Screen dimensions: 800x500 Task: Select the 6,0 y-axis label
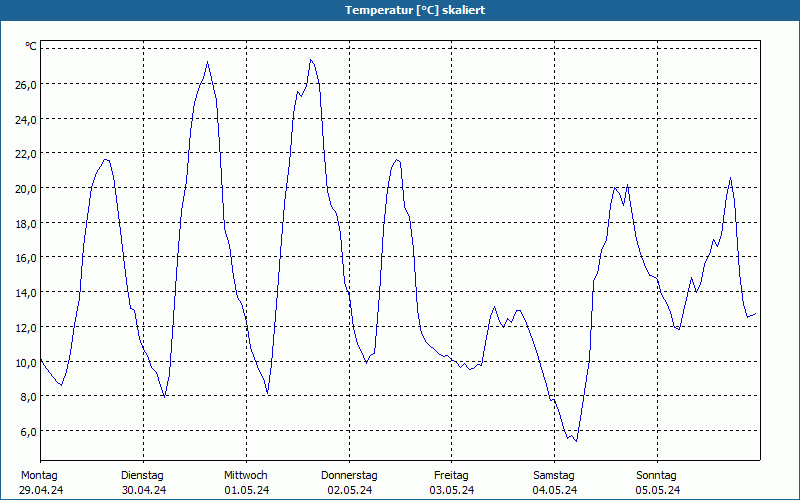click(x=28, y=432)
